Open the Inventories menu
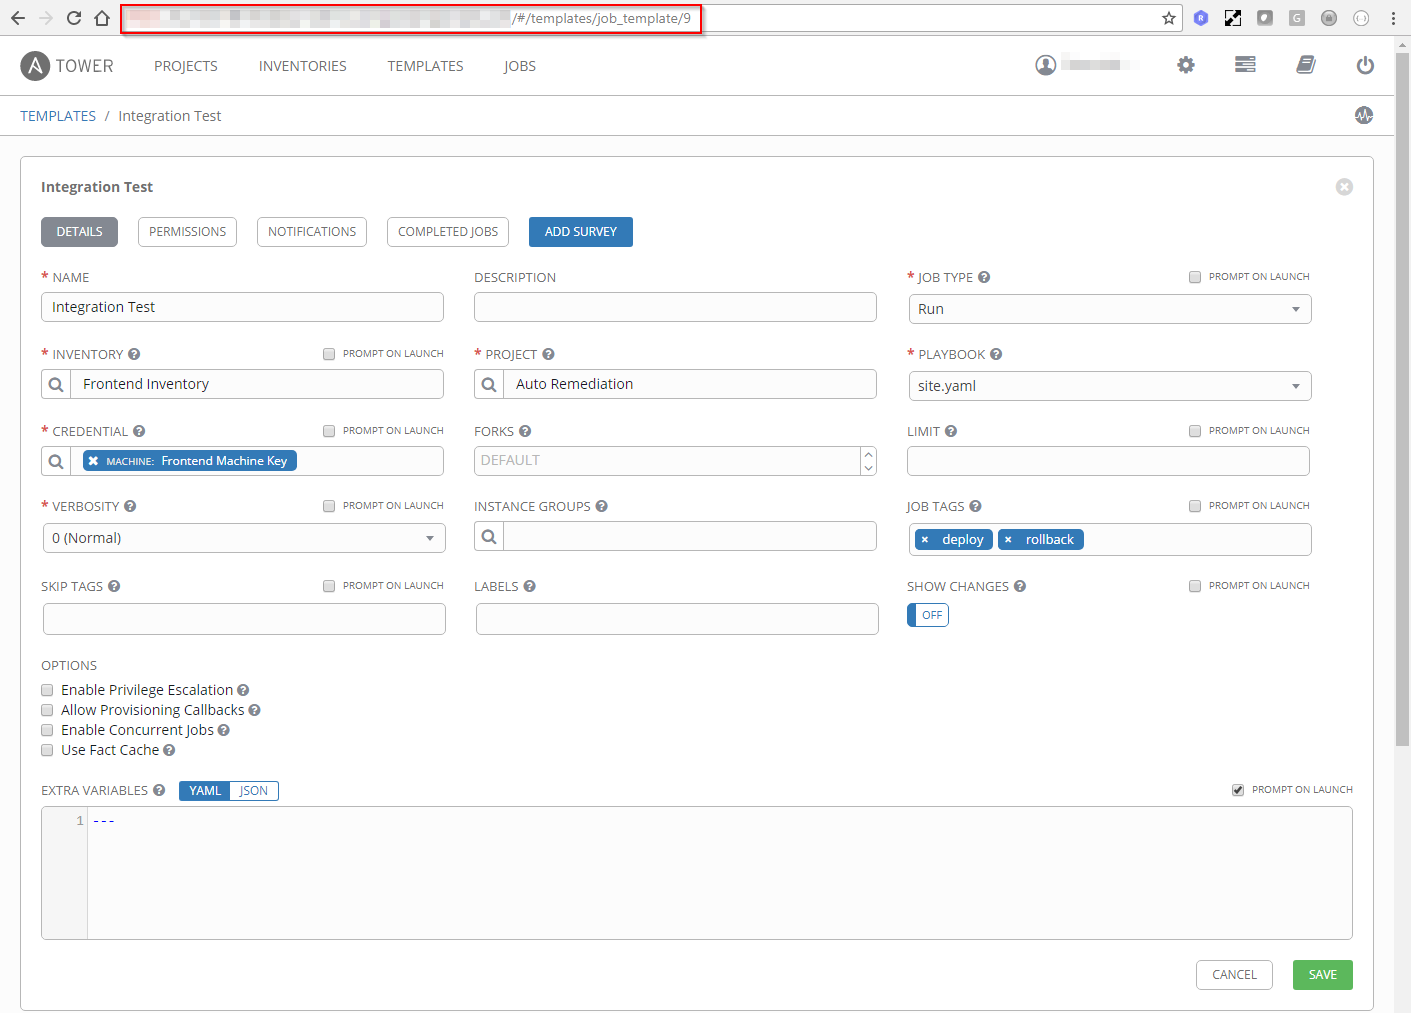Image resolution: width=1411 pixels, height=1013 pixels. pos(303,66)
